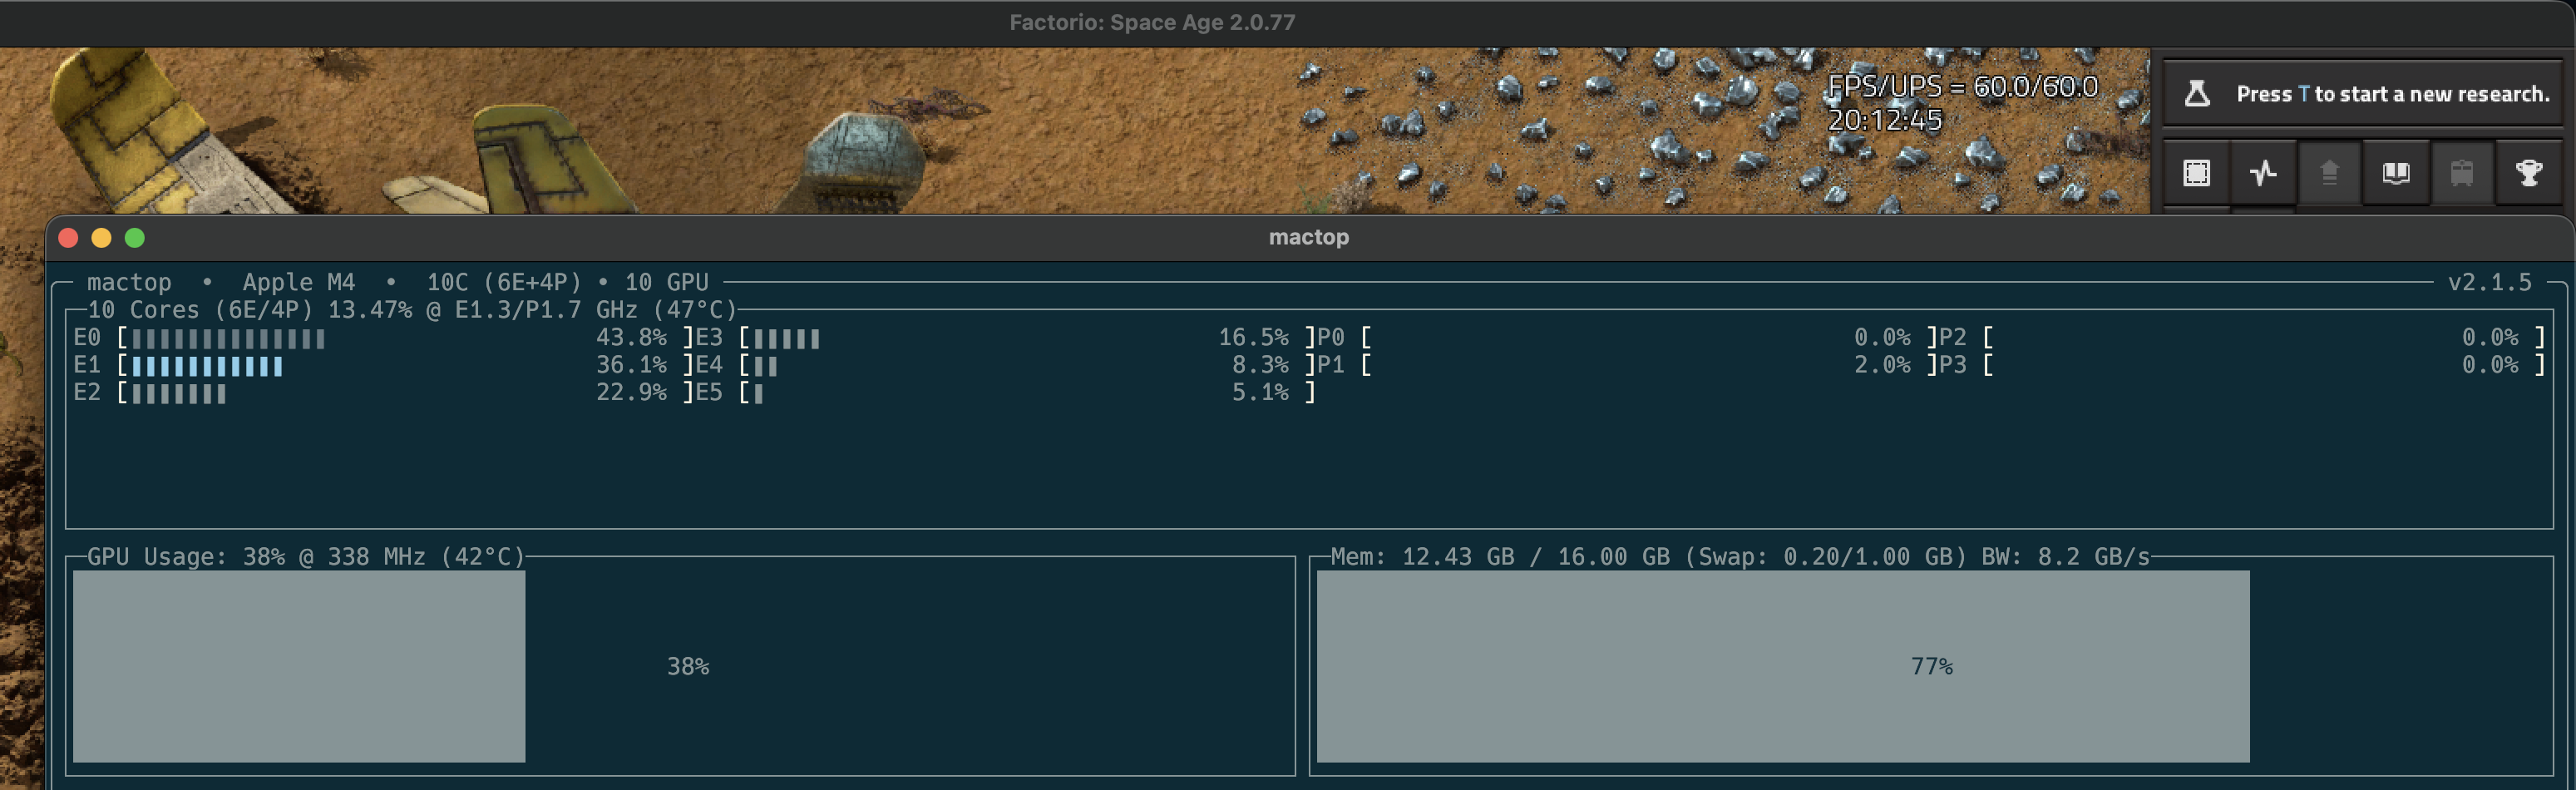The image size is (2576, 790).
Task: Click "Mem: 12.43 GB / 16.00 GB" panel heading
Action: coord(1740,557)
